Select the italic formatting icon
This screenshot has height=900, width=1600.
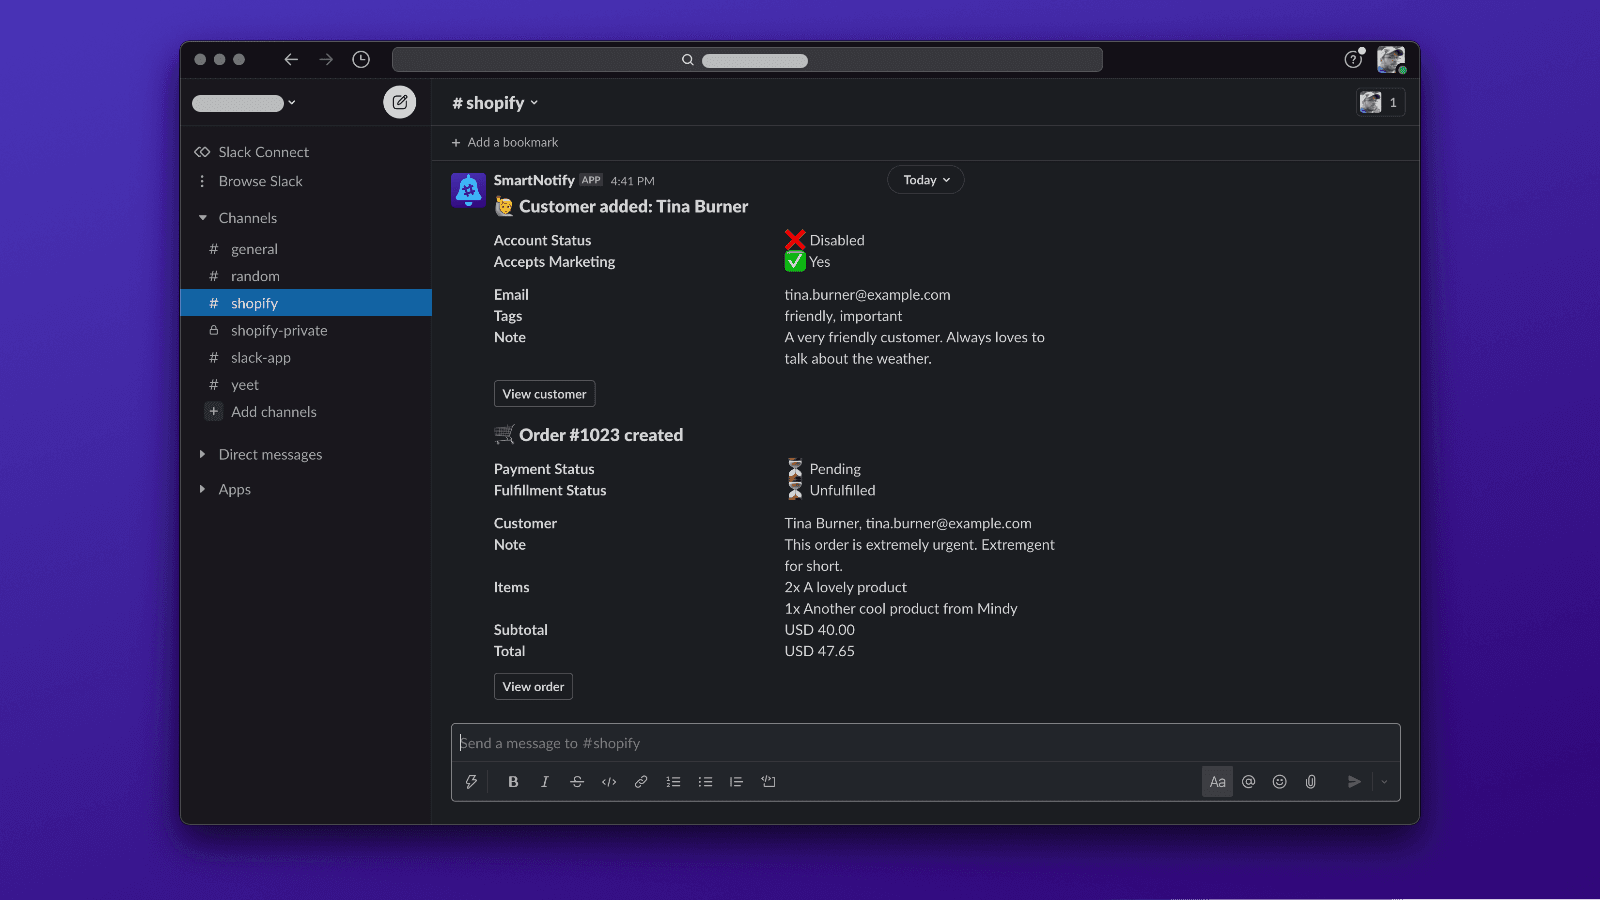545,781
